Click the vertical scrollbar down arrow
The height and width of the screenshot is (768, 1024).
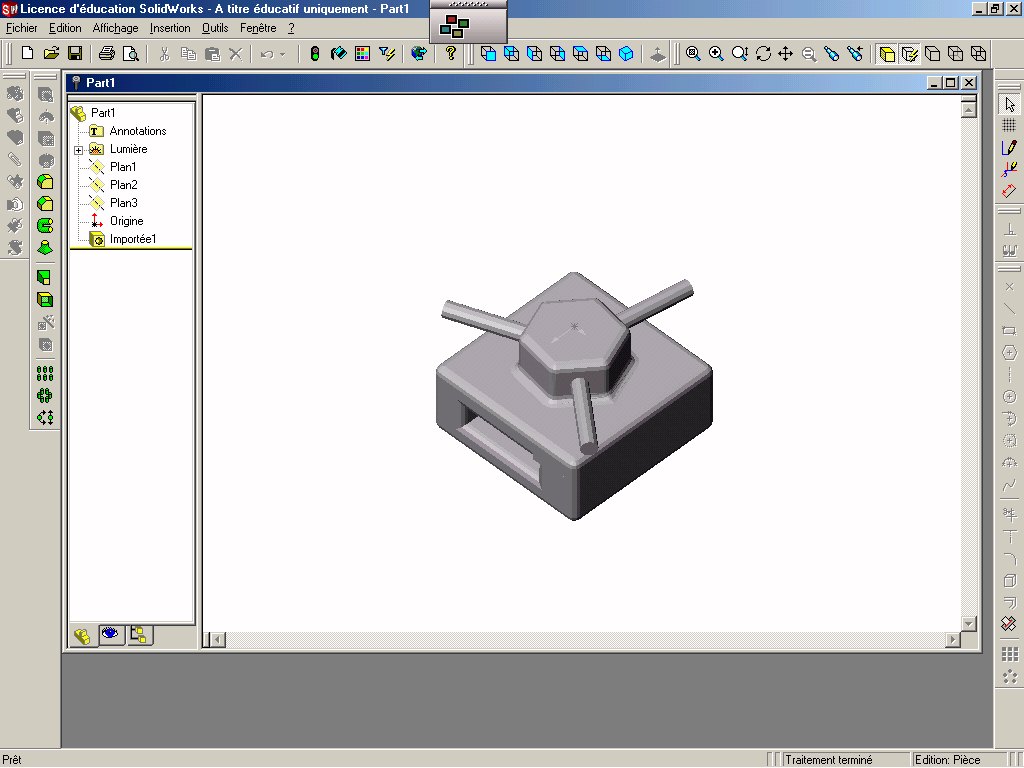pos(967,623)
